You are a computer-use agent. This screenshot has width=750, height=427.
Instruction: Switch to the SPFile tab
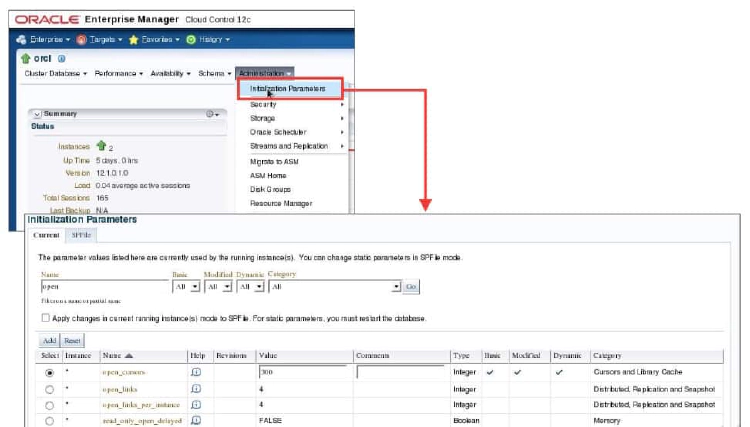point(81,235)
